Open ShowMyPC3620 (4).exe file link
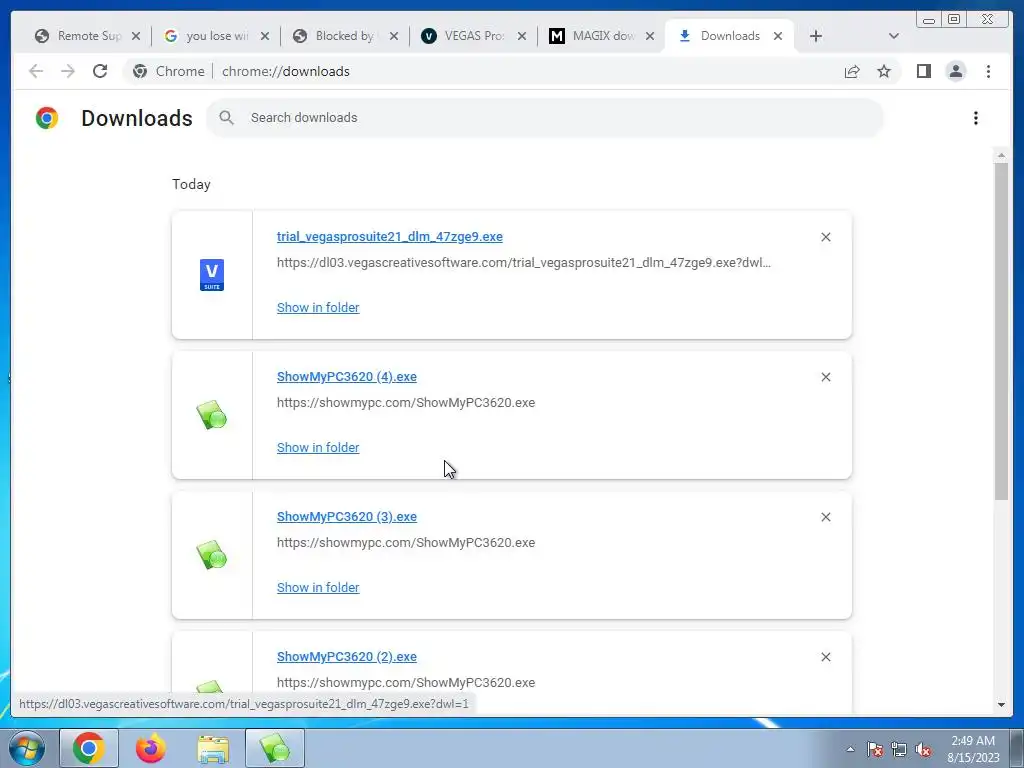 pos(347,376)
